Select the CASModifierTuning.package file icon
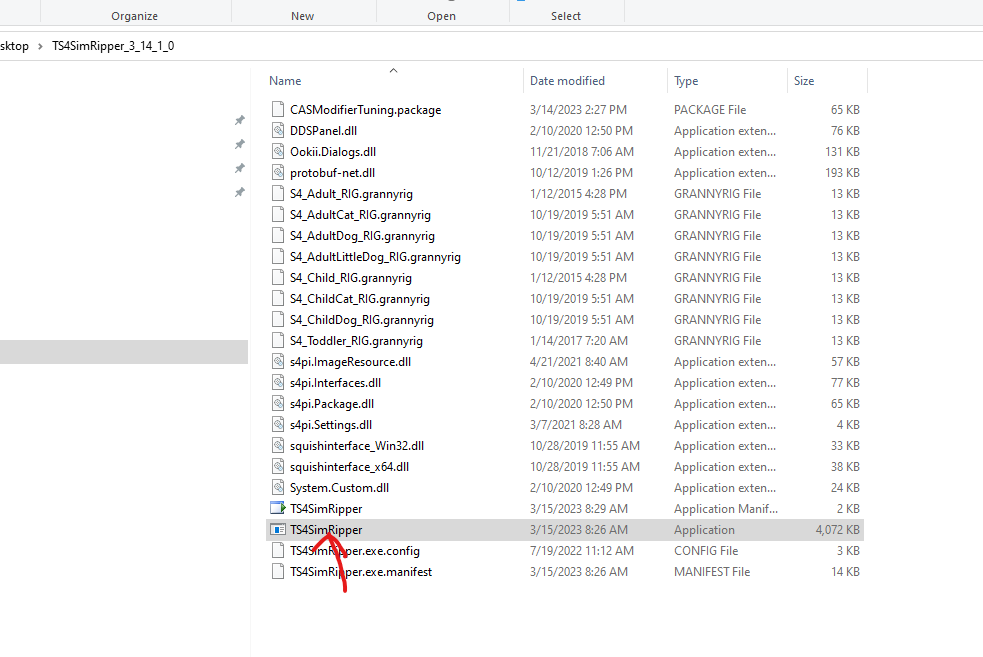The width and height of the screenshot is (983, 657). point(277,109)
